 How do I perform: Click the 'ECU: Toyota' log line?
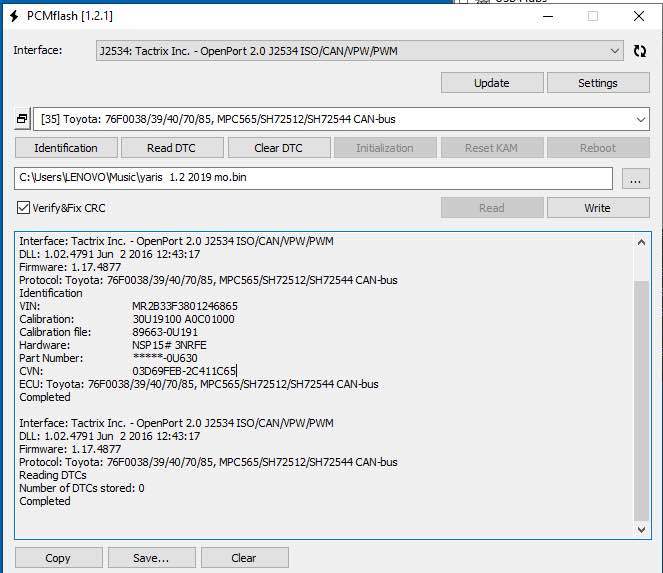click(x=199, y=384)
